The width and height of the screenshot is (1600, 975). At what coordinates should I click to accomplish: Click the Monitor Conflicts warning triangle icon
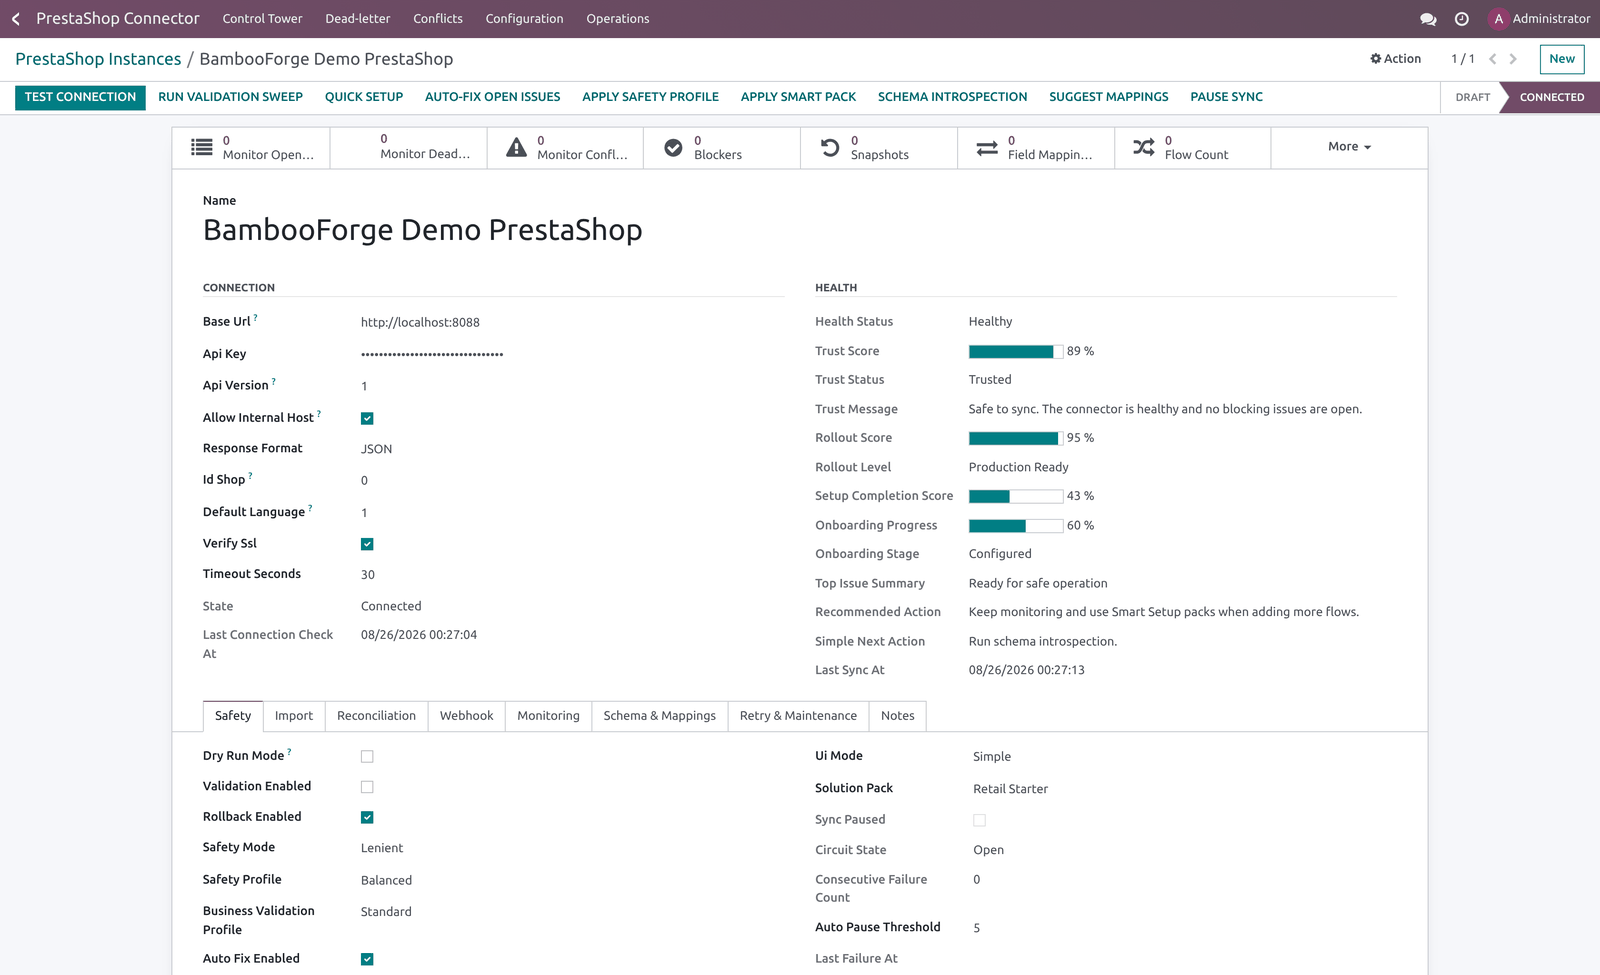pyautogui.click(x=516, y=148)
